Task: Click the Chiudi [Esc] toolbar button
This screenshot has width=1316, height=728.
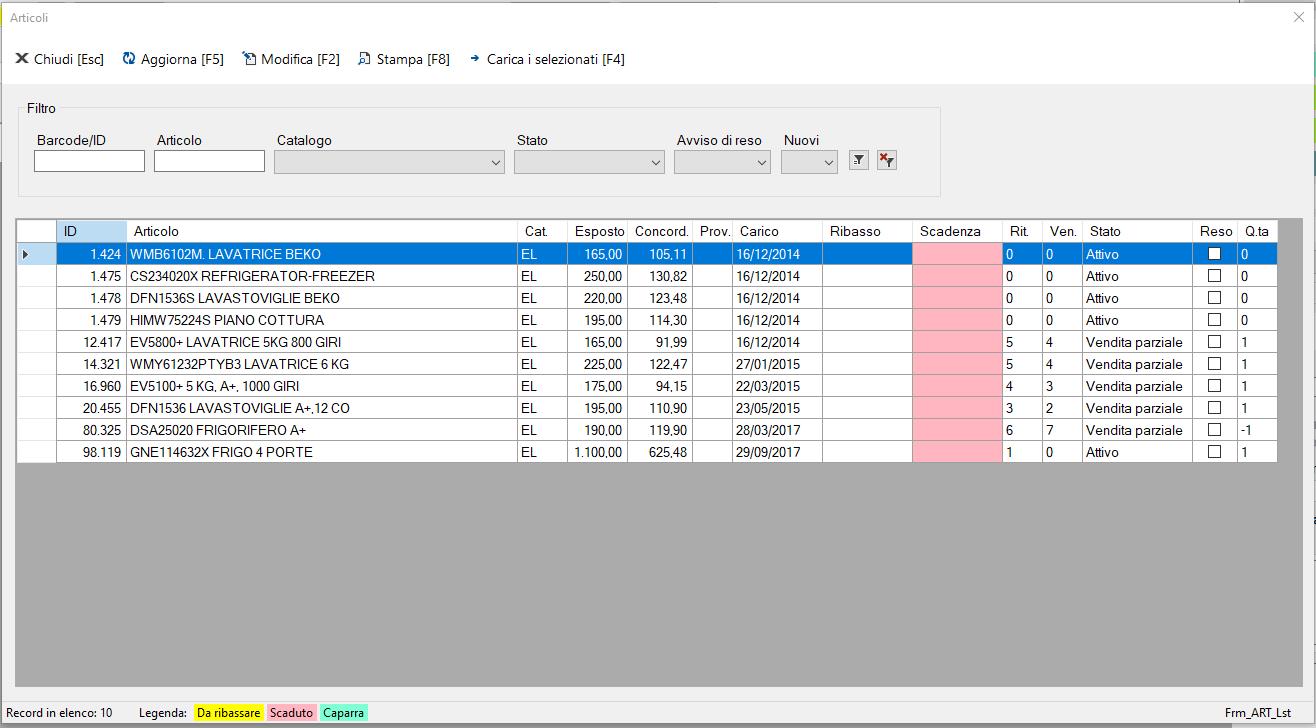Action: [x=60, y=59]
